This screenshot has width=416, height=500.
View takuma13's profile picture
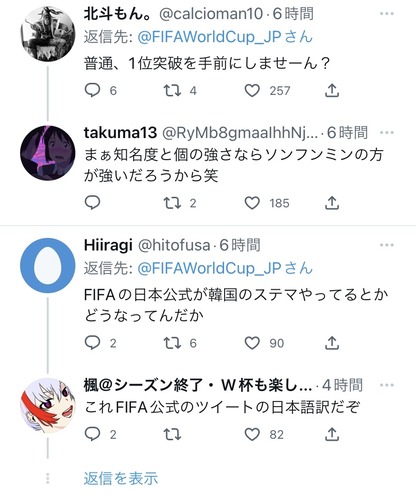coord(48,153)
